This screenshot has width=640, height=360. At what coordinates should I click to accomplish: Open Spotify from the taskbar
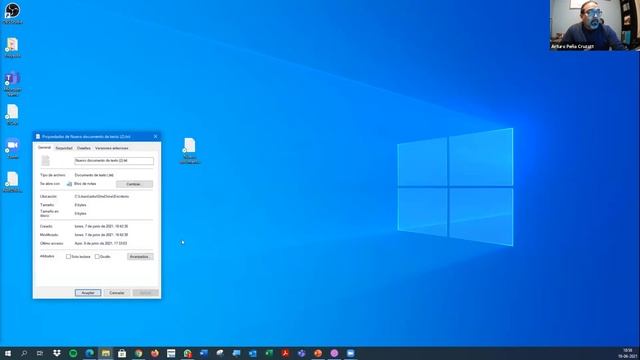pyautogui.click(x=73, y=353)
